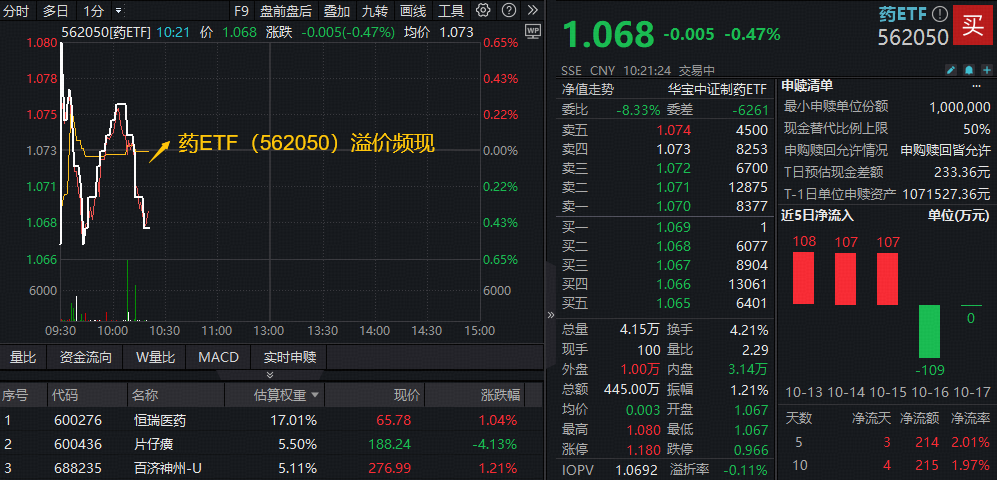Viewport: 997px width, 480px height.
Task: Select the 恒瑞医药 row in holdings
Action: 160,420
